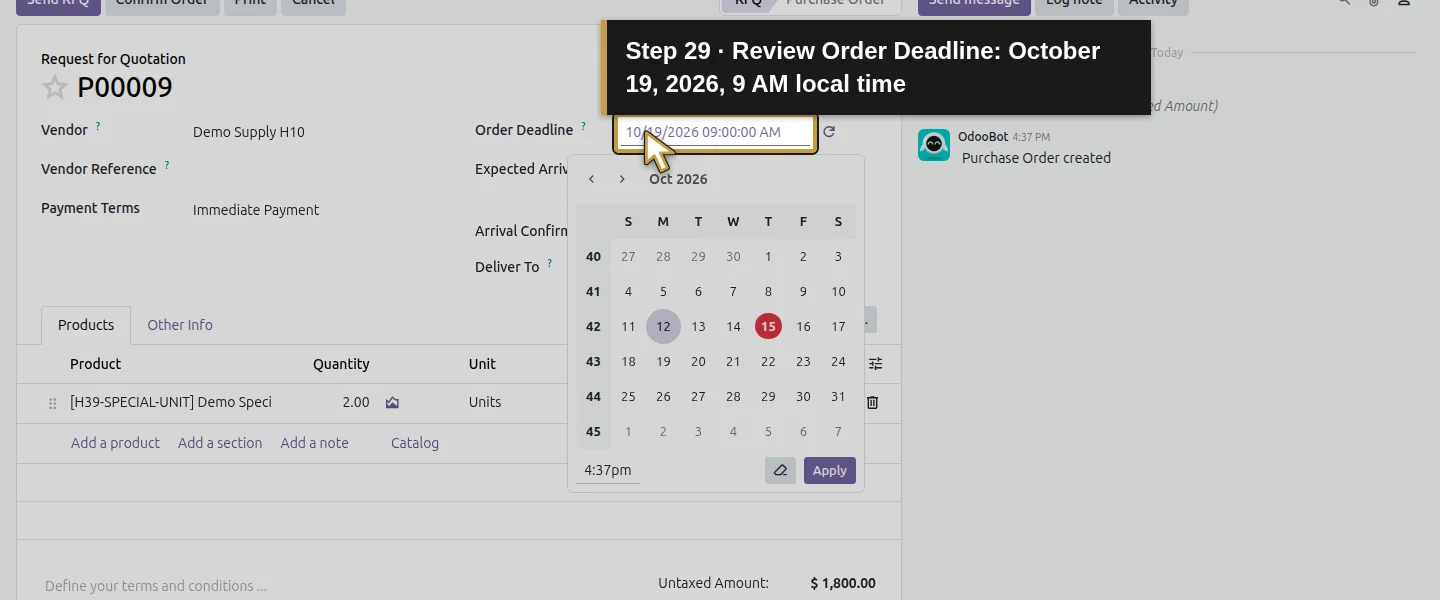
Task: Click the drag handle of the product line
Action: coord(53,403)
